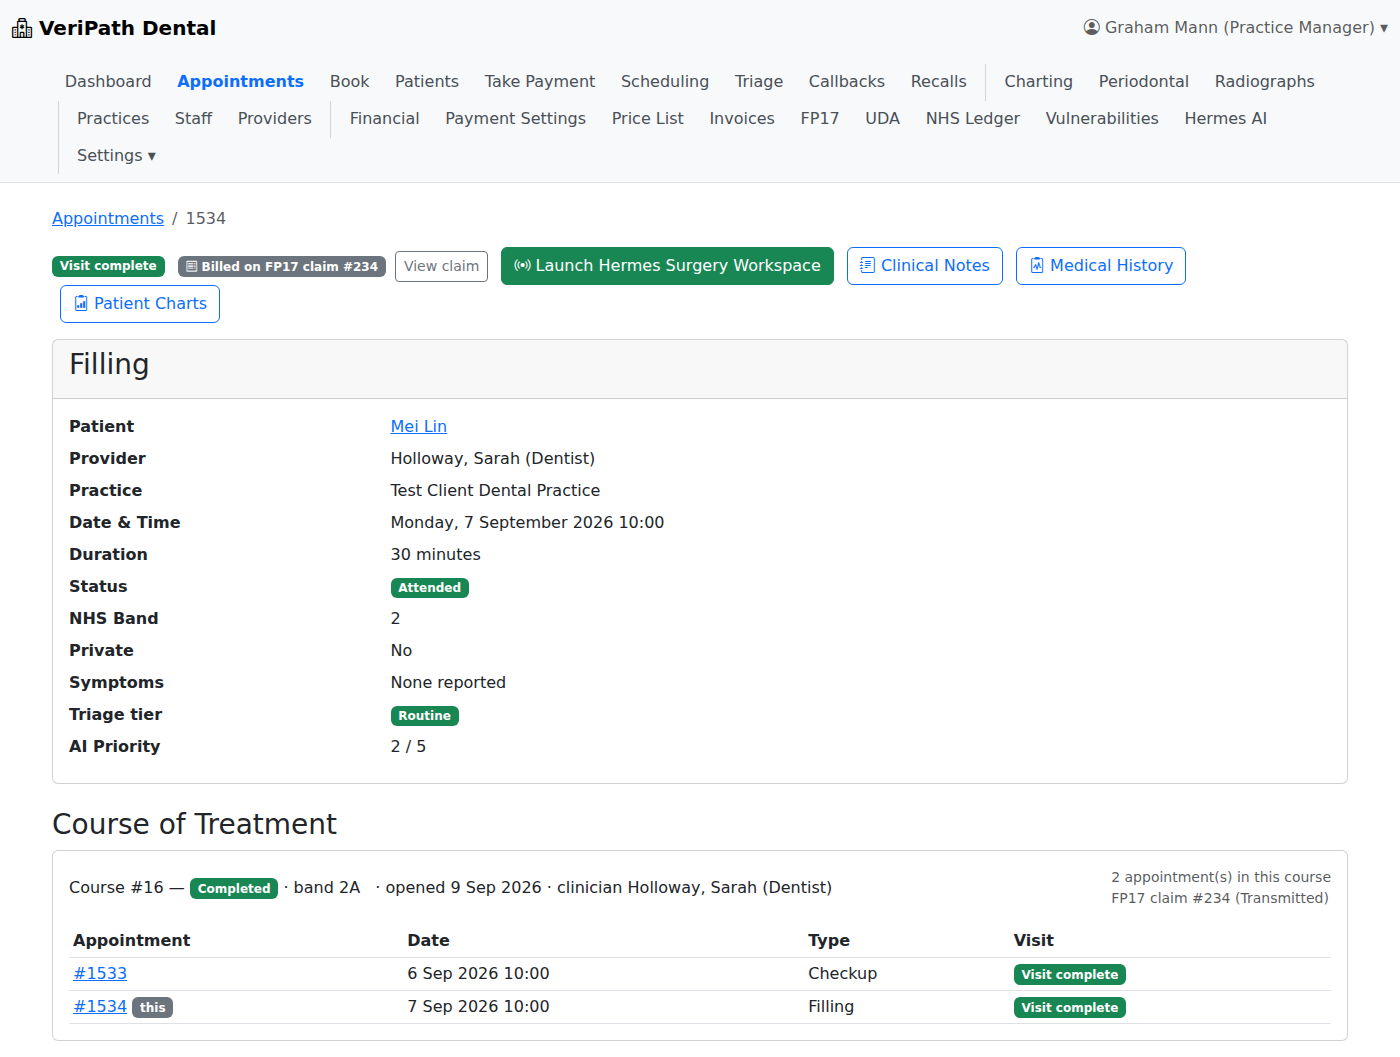Click the Visit complete badge for Checkup row
Viewport: 1400px width, 1057px height.
click(1070, 974)
